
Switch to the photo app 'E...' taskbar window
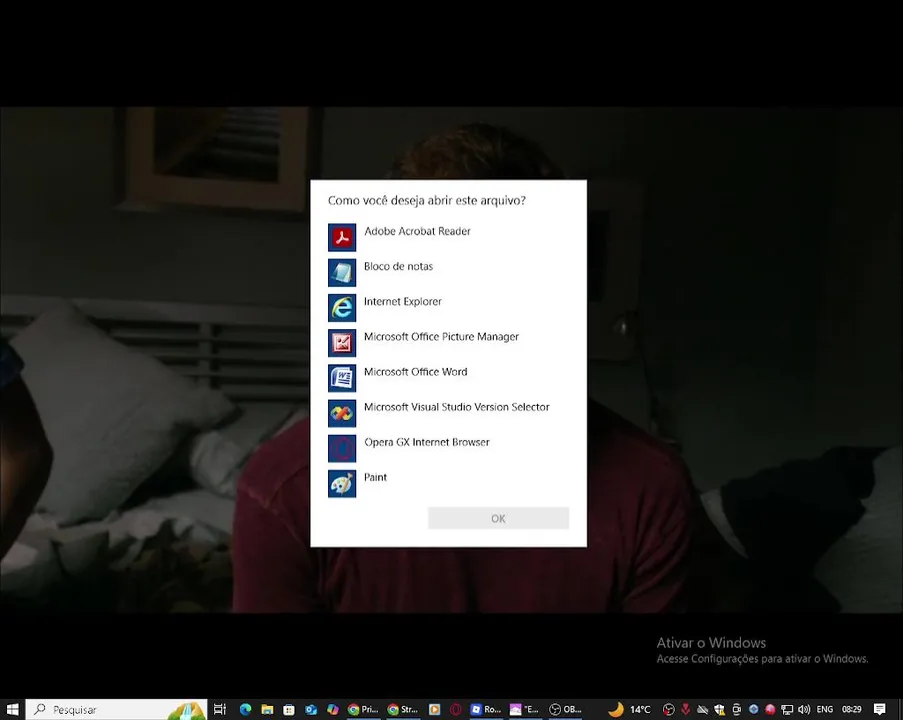click(525, 709)
